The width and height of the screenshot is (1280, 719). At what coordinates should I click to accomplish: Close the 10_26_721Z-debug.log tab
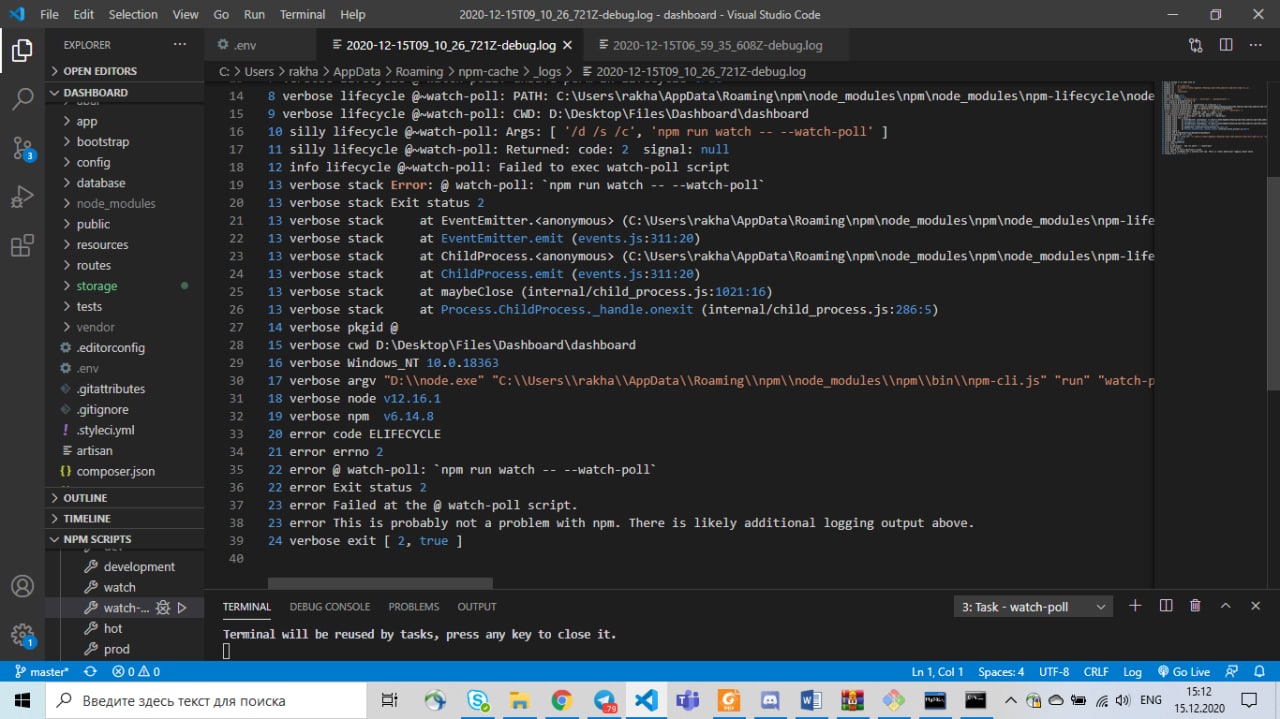coord(568,45)
